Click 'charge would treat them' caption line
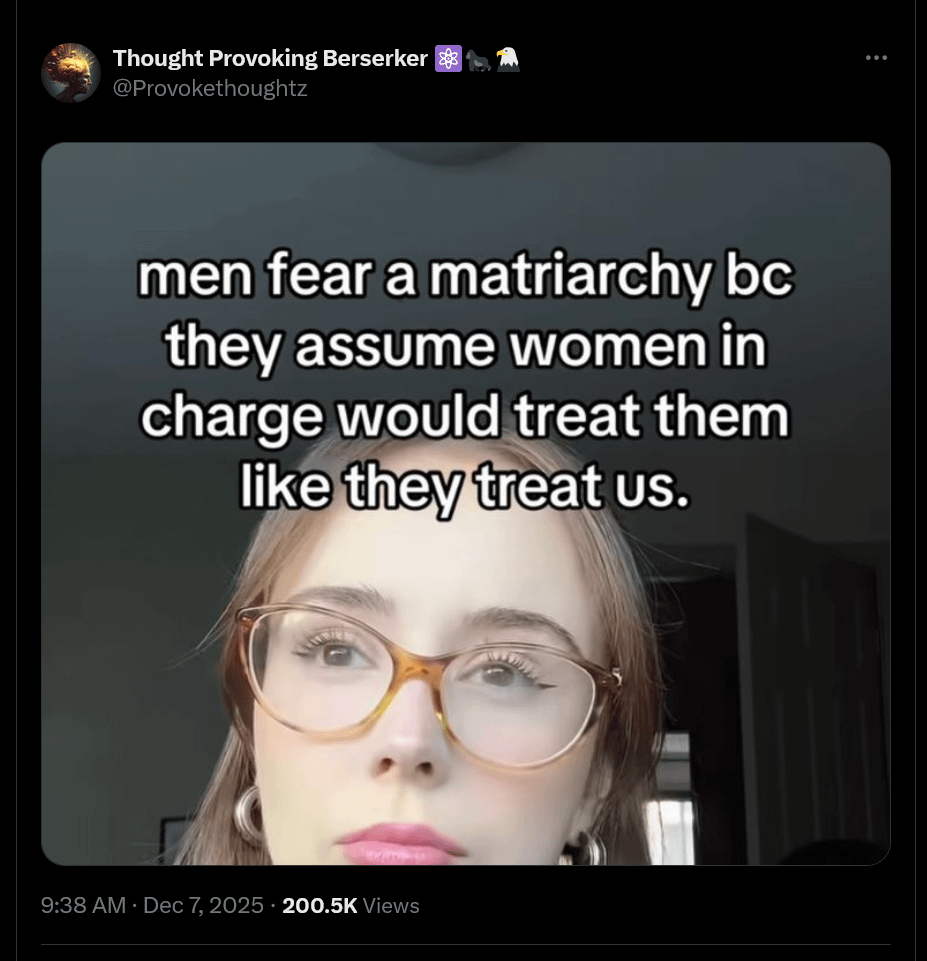Screen dimensions: 927x961 point(466,416)
